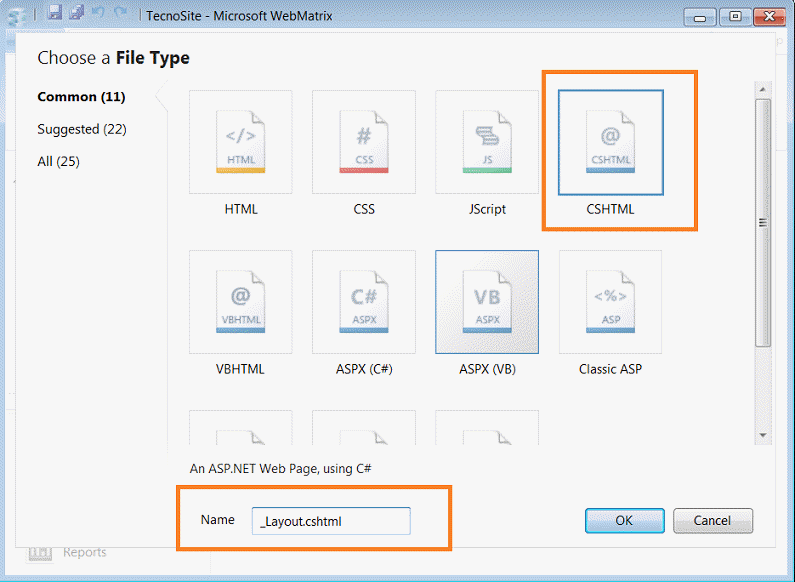
Task: Confirm with the OK button
Action: pos(625,521)
